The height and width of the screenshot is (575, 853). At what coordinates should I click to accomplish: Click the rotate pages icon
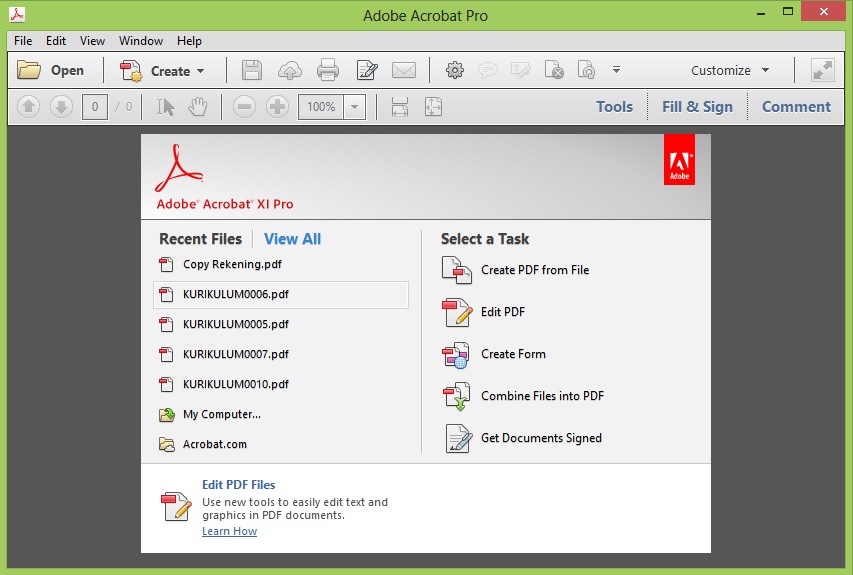[586, 70]
